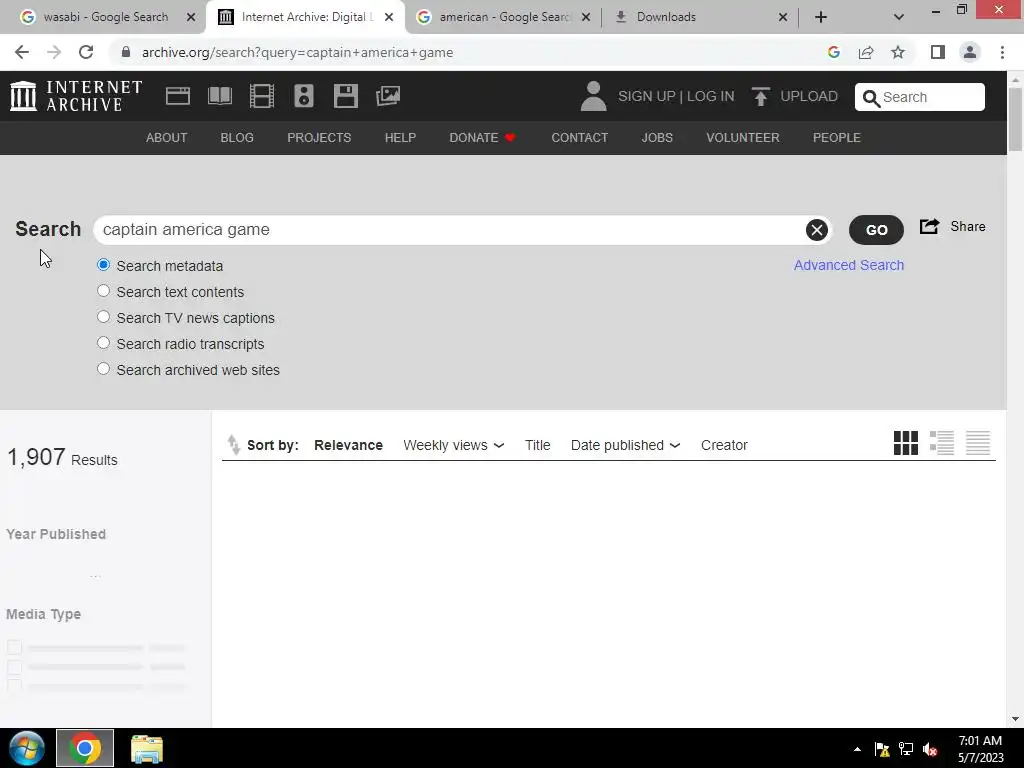Screen dimensions: 1024x768
Task: Bookmark this page with the star icon
Action: point(898,52)
